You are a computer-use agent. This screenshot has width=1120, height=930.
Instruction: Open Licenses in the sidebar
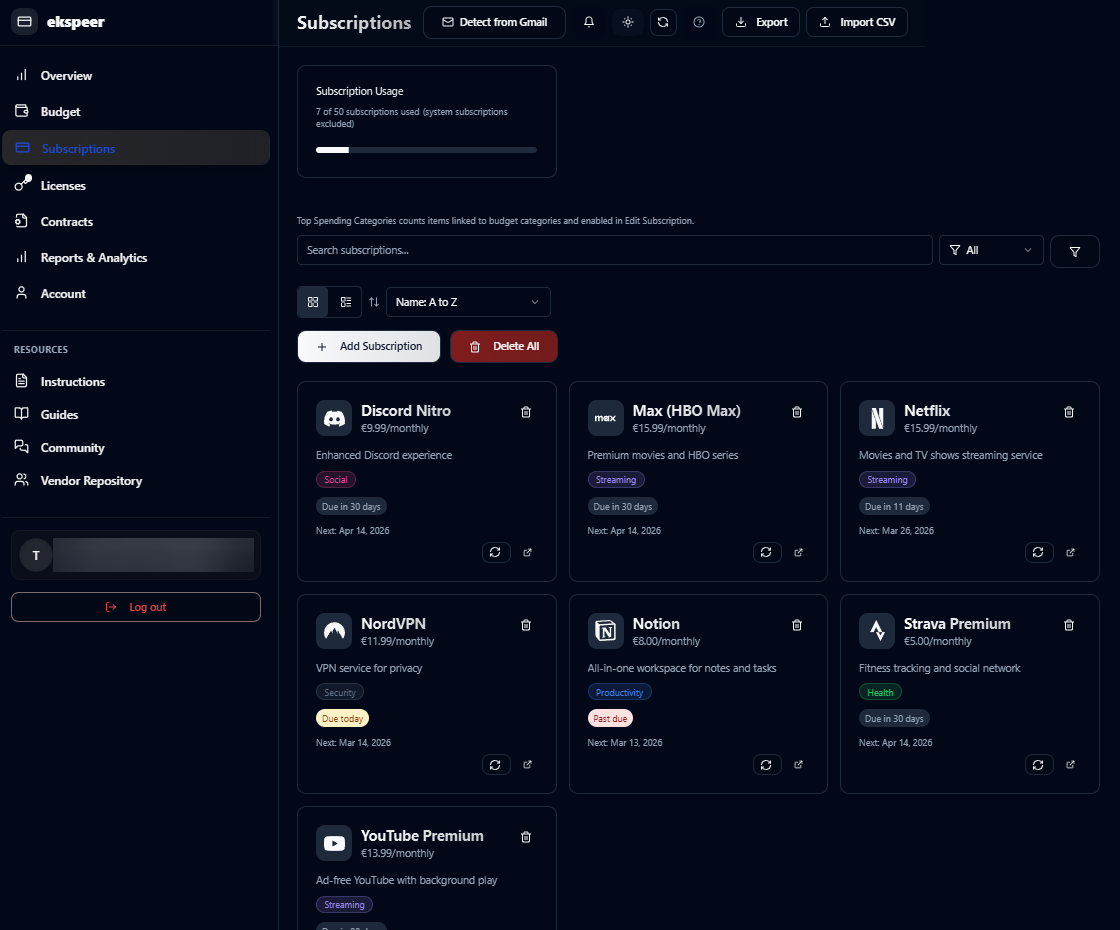point(136,186)
